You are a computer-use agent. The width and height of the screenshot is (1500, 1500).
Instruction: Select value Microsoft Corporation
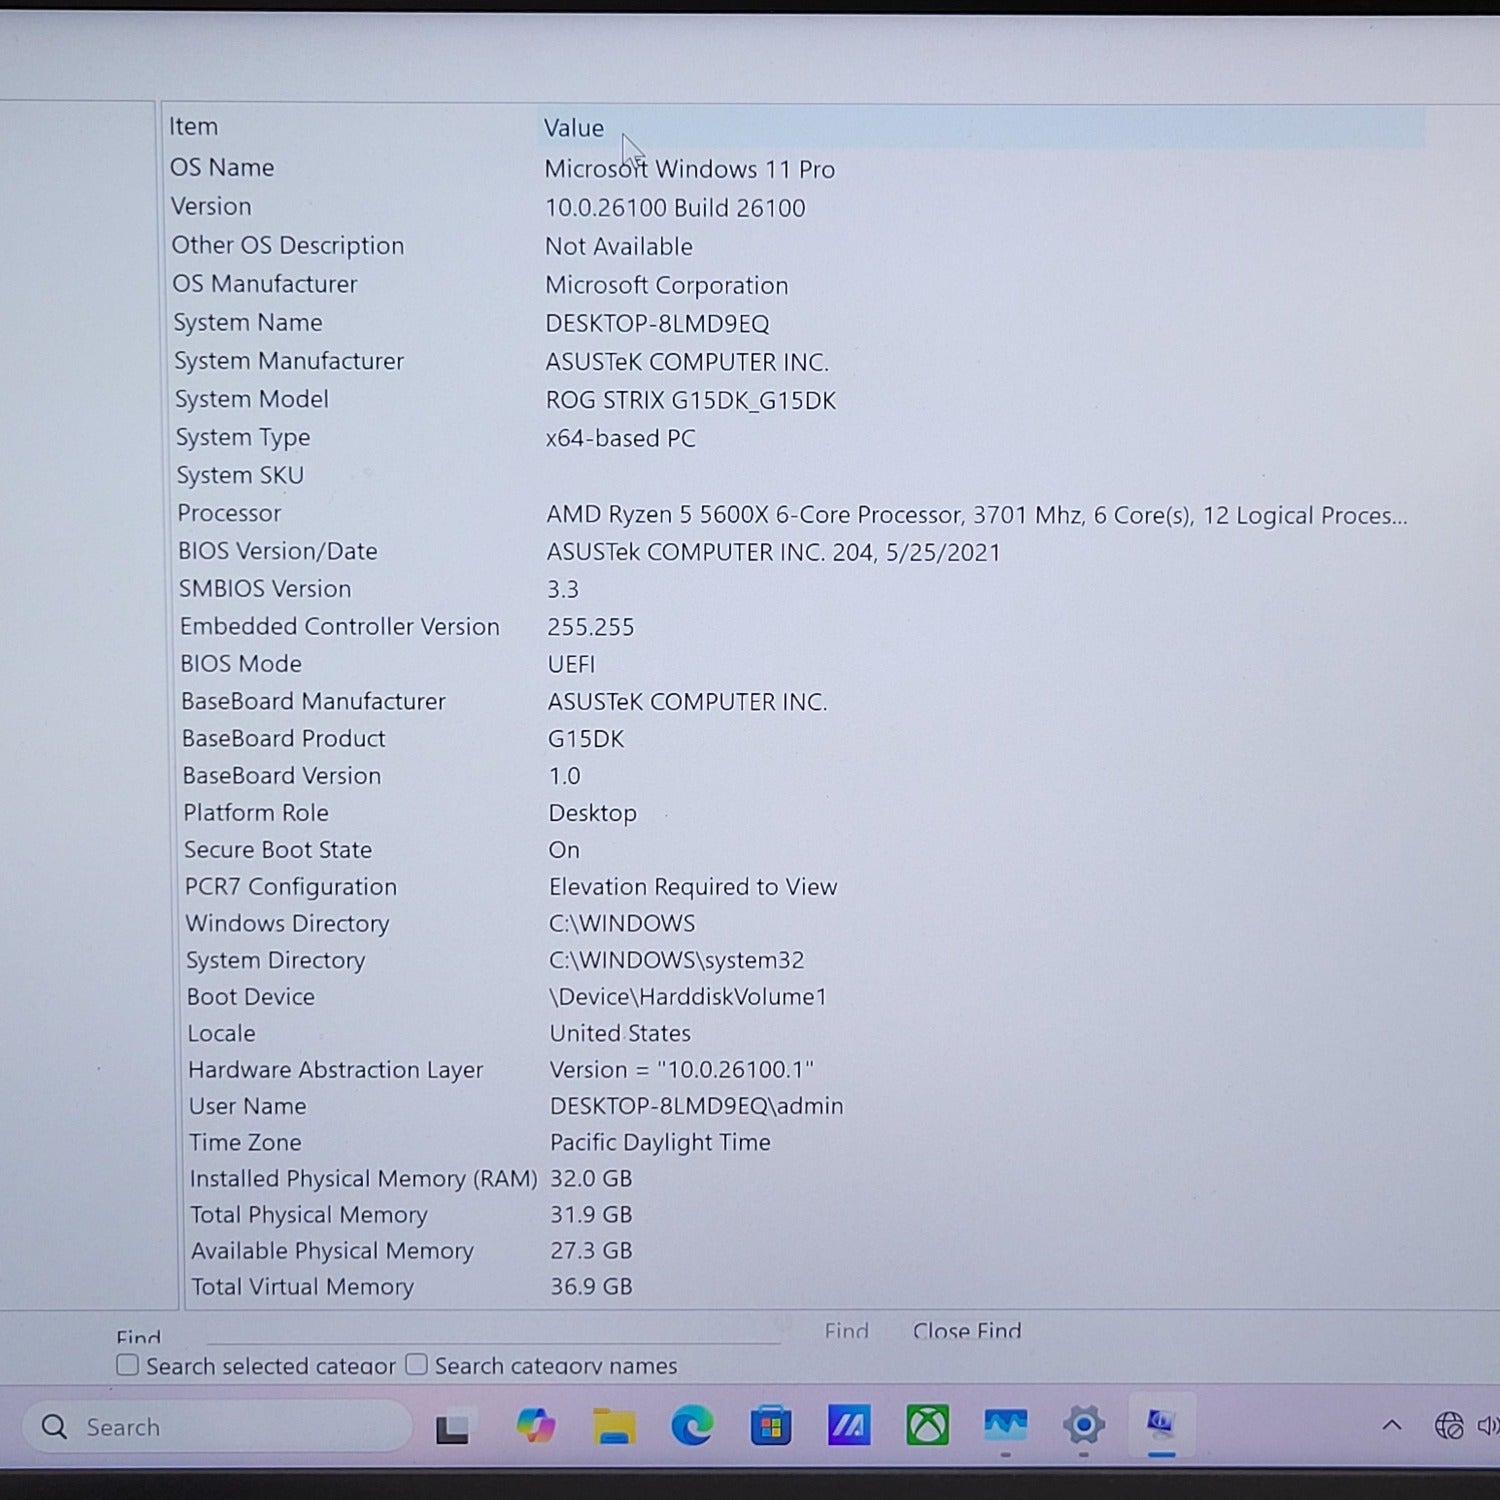(667, 285)
